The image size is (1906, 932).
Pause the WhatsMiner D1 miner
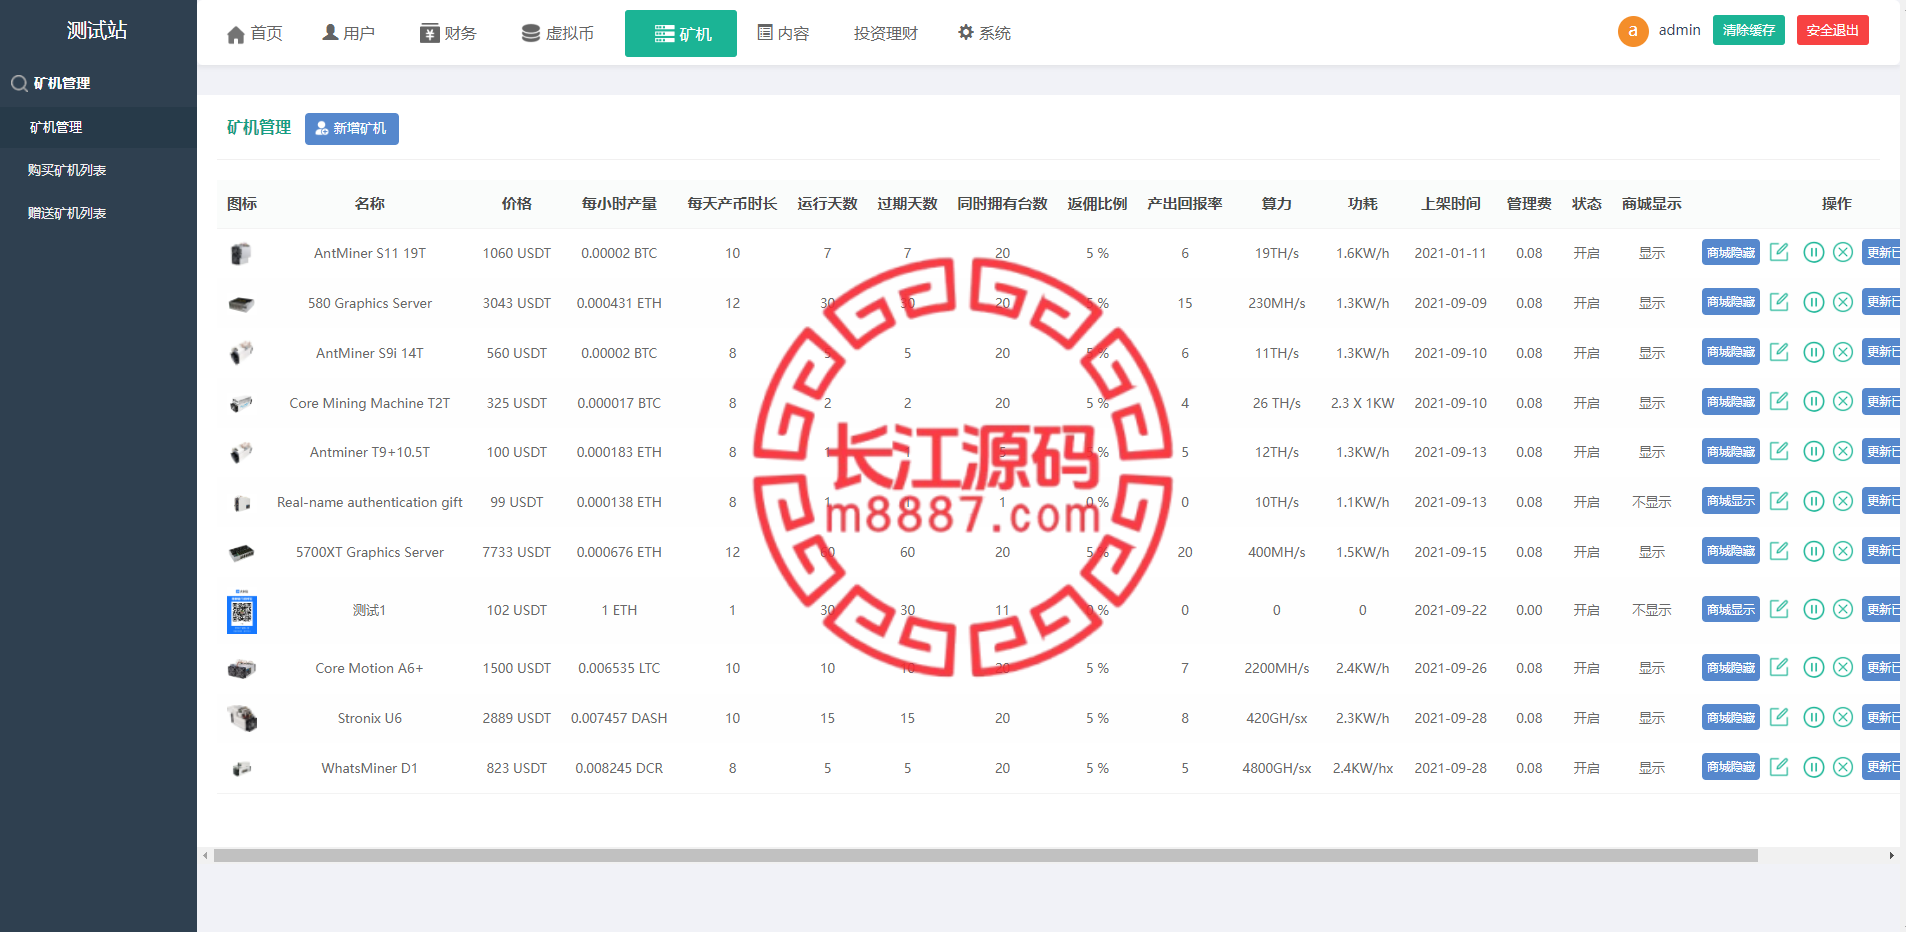click(1814, 767)
